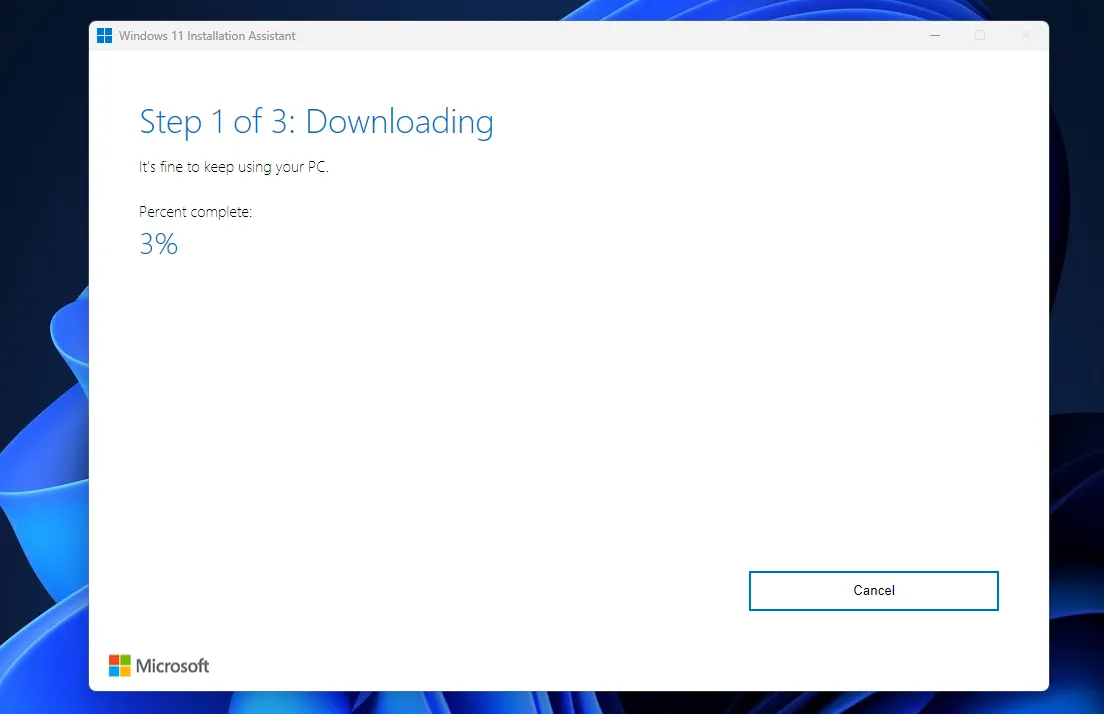
Task: Click "It's fine to keep using your PC" text
Action: pos(233,167)
